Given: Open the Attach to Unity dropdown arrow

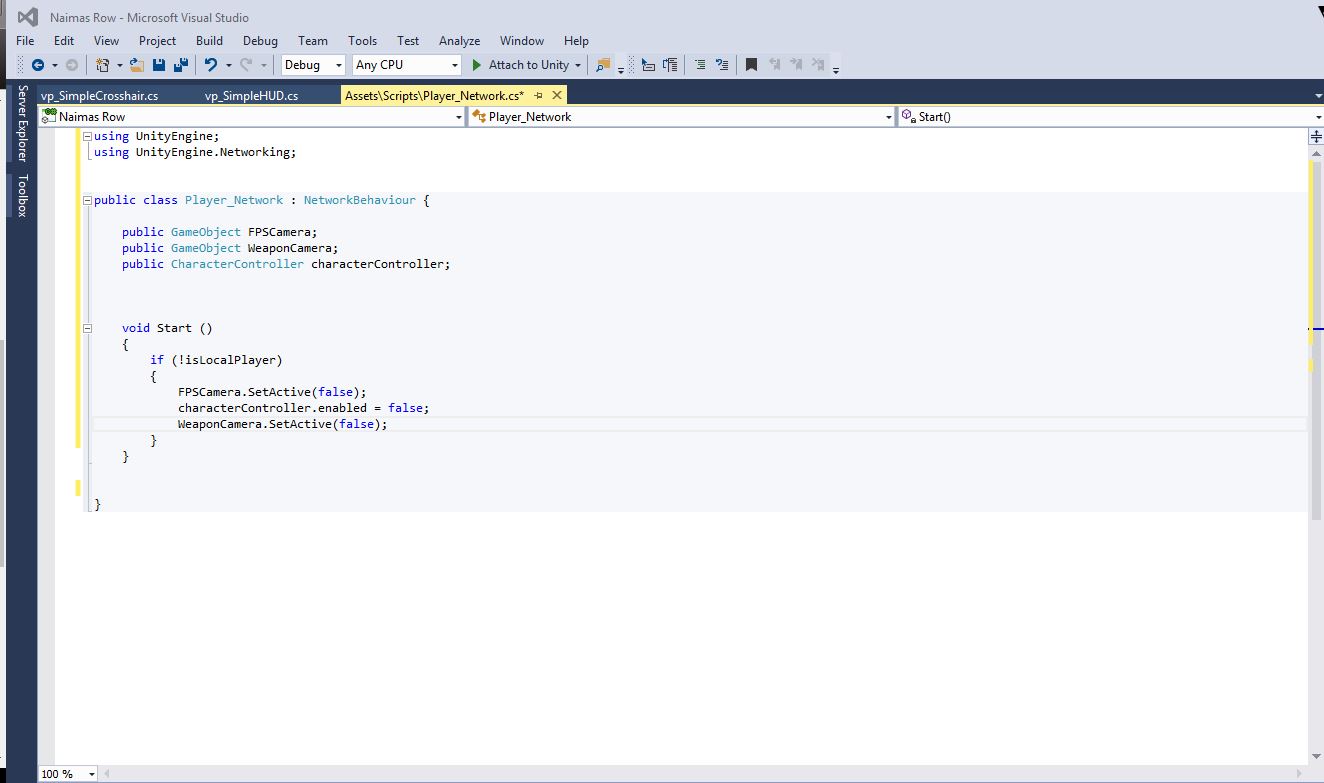Looking at the screenshot, I should (577, 66).
